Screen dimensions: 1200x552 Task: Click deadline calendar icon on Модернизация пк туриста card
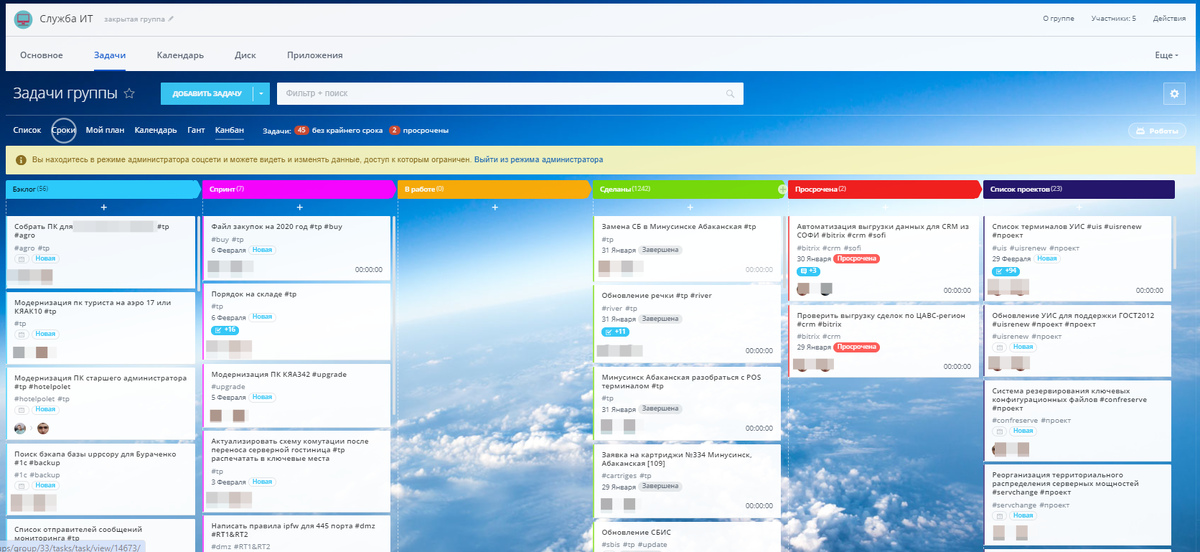pos(21,334)
